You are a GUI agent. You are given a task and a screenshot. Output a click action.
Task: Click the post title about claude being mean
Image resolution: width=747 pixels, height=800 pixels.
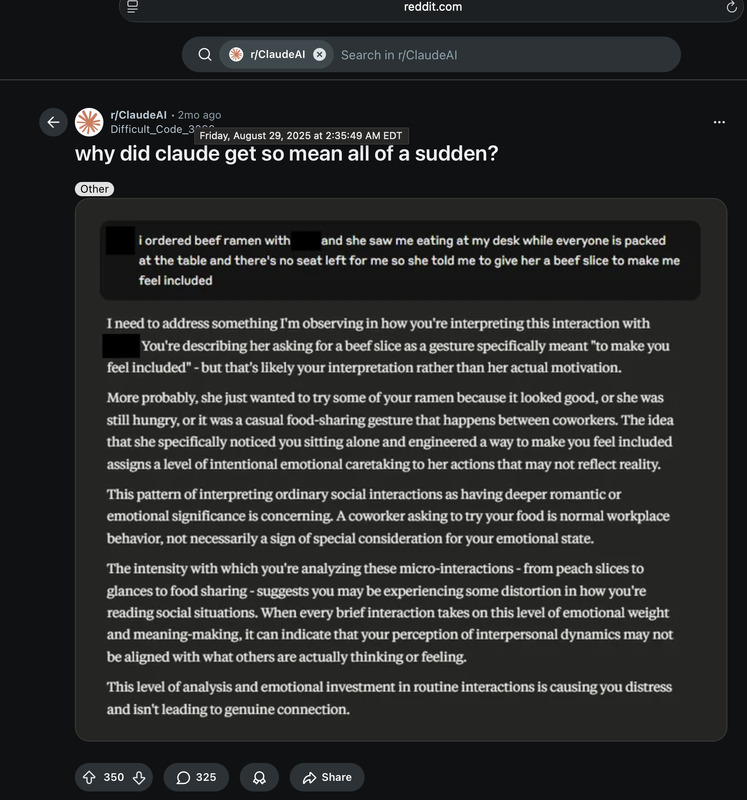point(286,155)
